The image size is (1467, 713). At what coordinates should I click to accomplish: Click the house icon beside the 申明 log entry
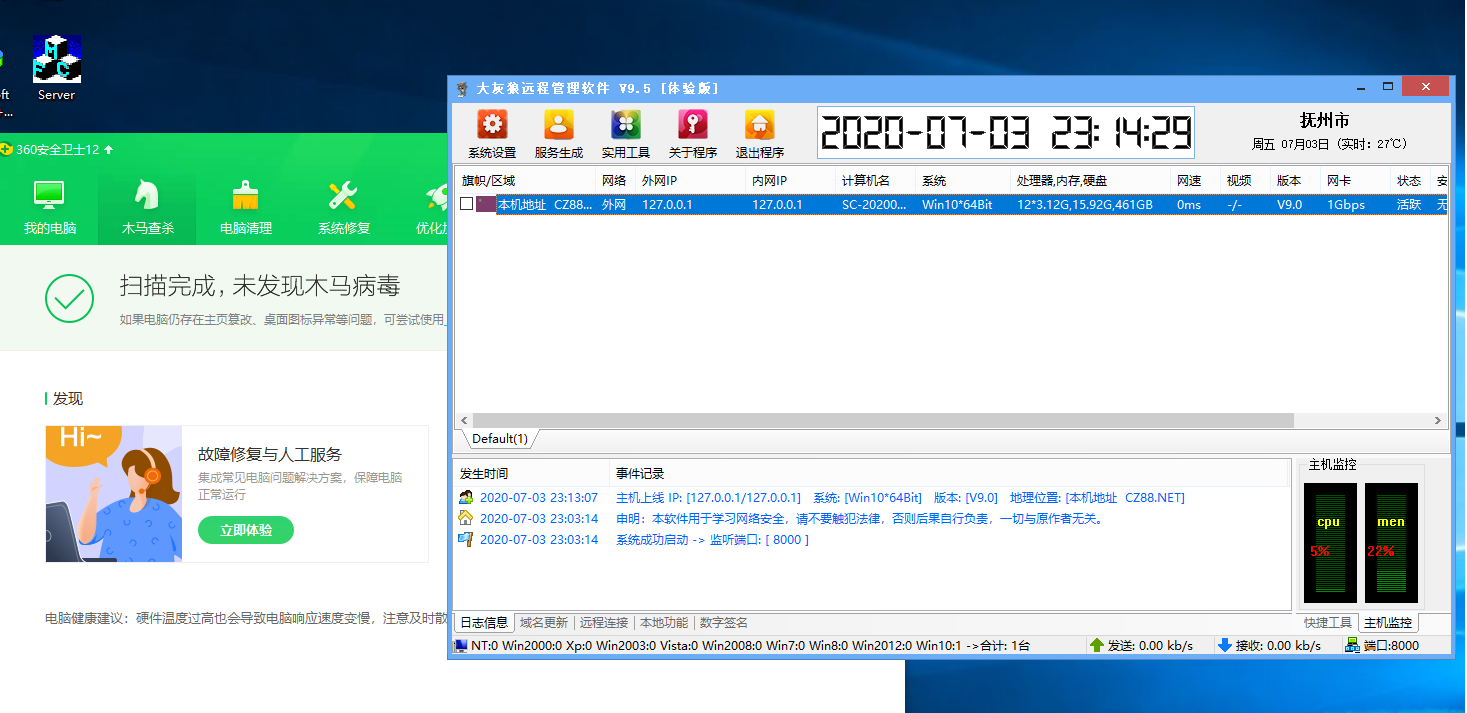[465, 518]
